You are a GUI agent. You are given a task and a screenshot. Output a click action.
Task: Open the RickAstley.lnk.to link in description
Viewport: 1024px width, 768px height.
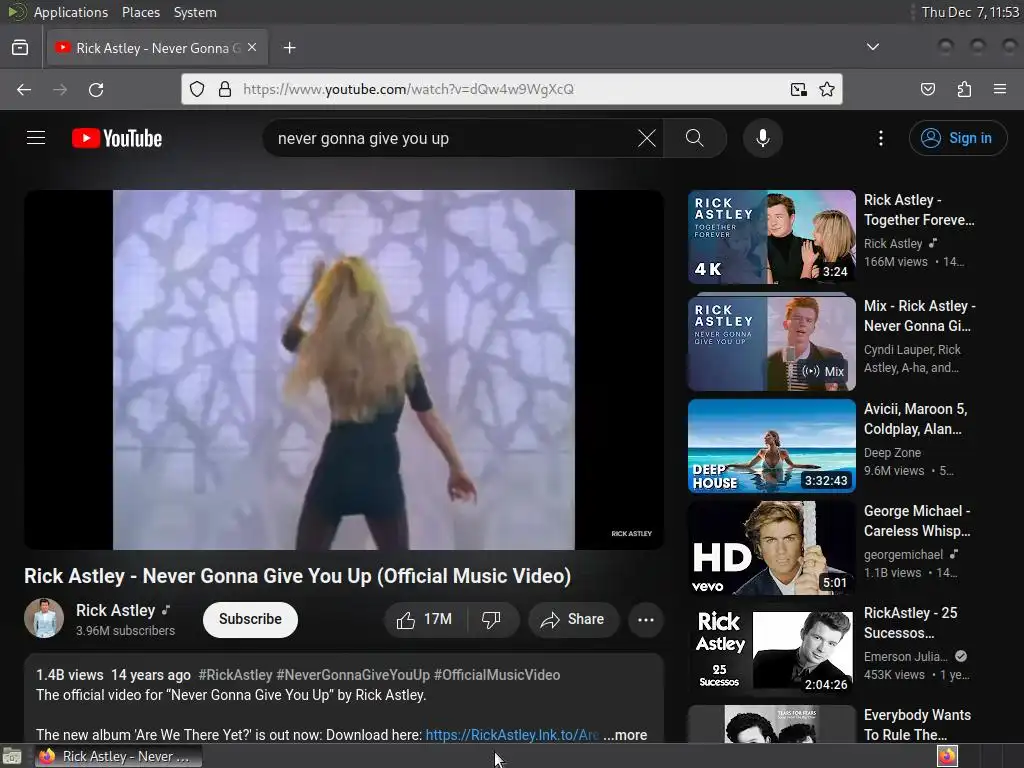point(512,735)
